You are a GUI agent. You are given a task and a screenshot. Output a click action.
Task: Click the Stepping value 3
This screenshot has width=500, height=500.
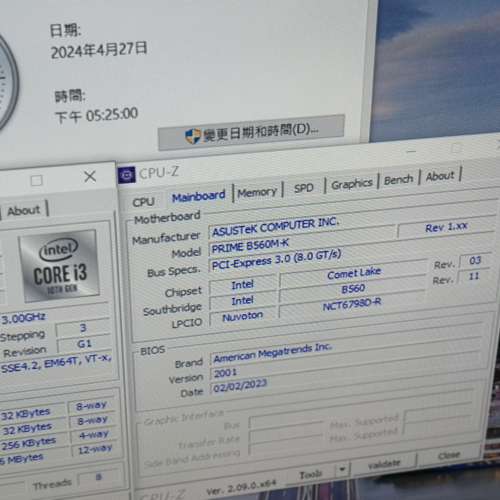[83, 328]
